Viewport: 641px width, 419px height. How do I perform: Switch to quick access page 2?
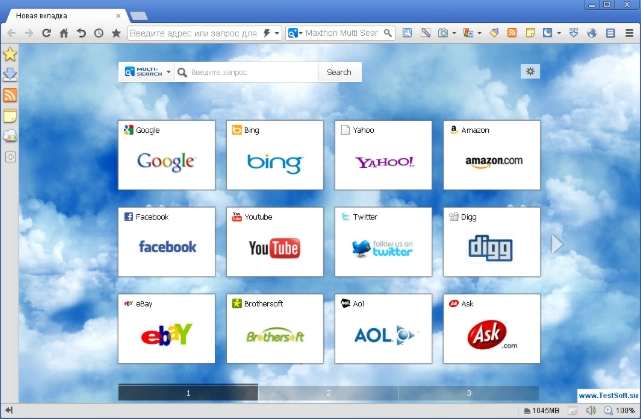(x=328, y=393)
